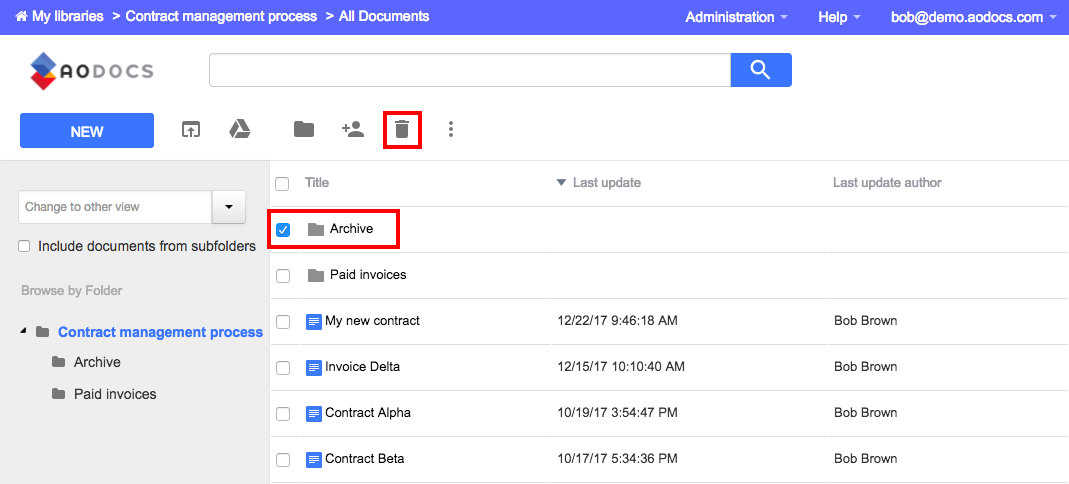
Task: Click the create folder toolbar icon
Action: point(304,129)
